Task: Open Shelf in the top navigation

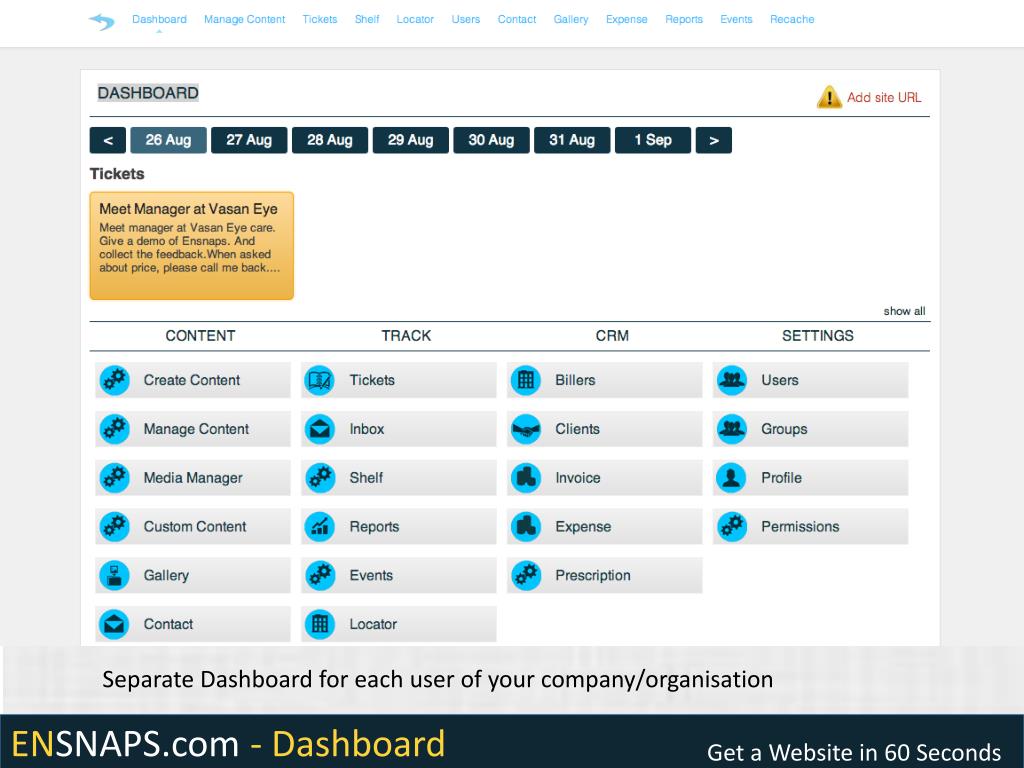Action: pos(367,20)
